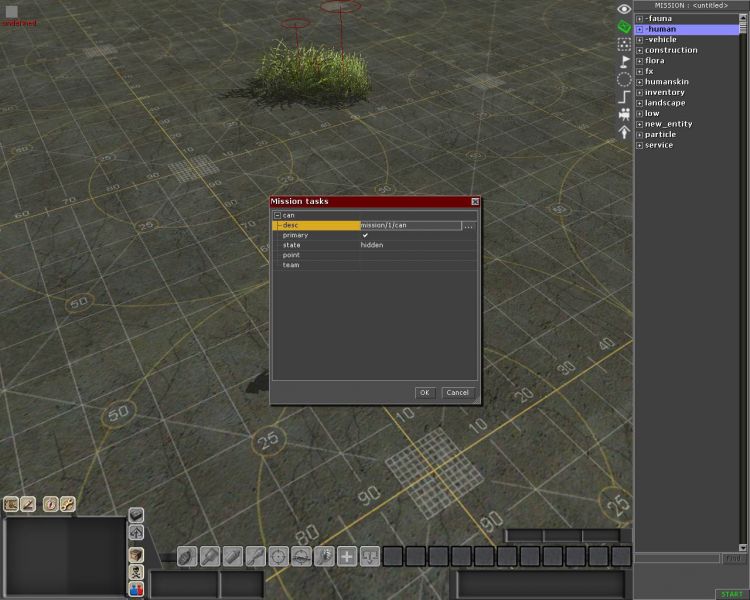The width and height of the screenshot is (750, 600).
Task: Select the dotted square squad selection icon
Action: pyautogui.click(x=624, y=44)
